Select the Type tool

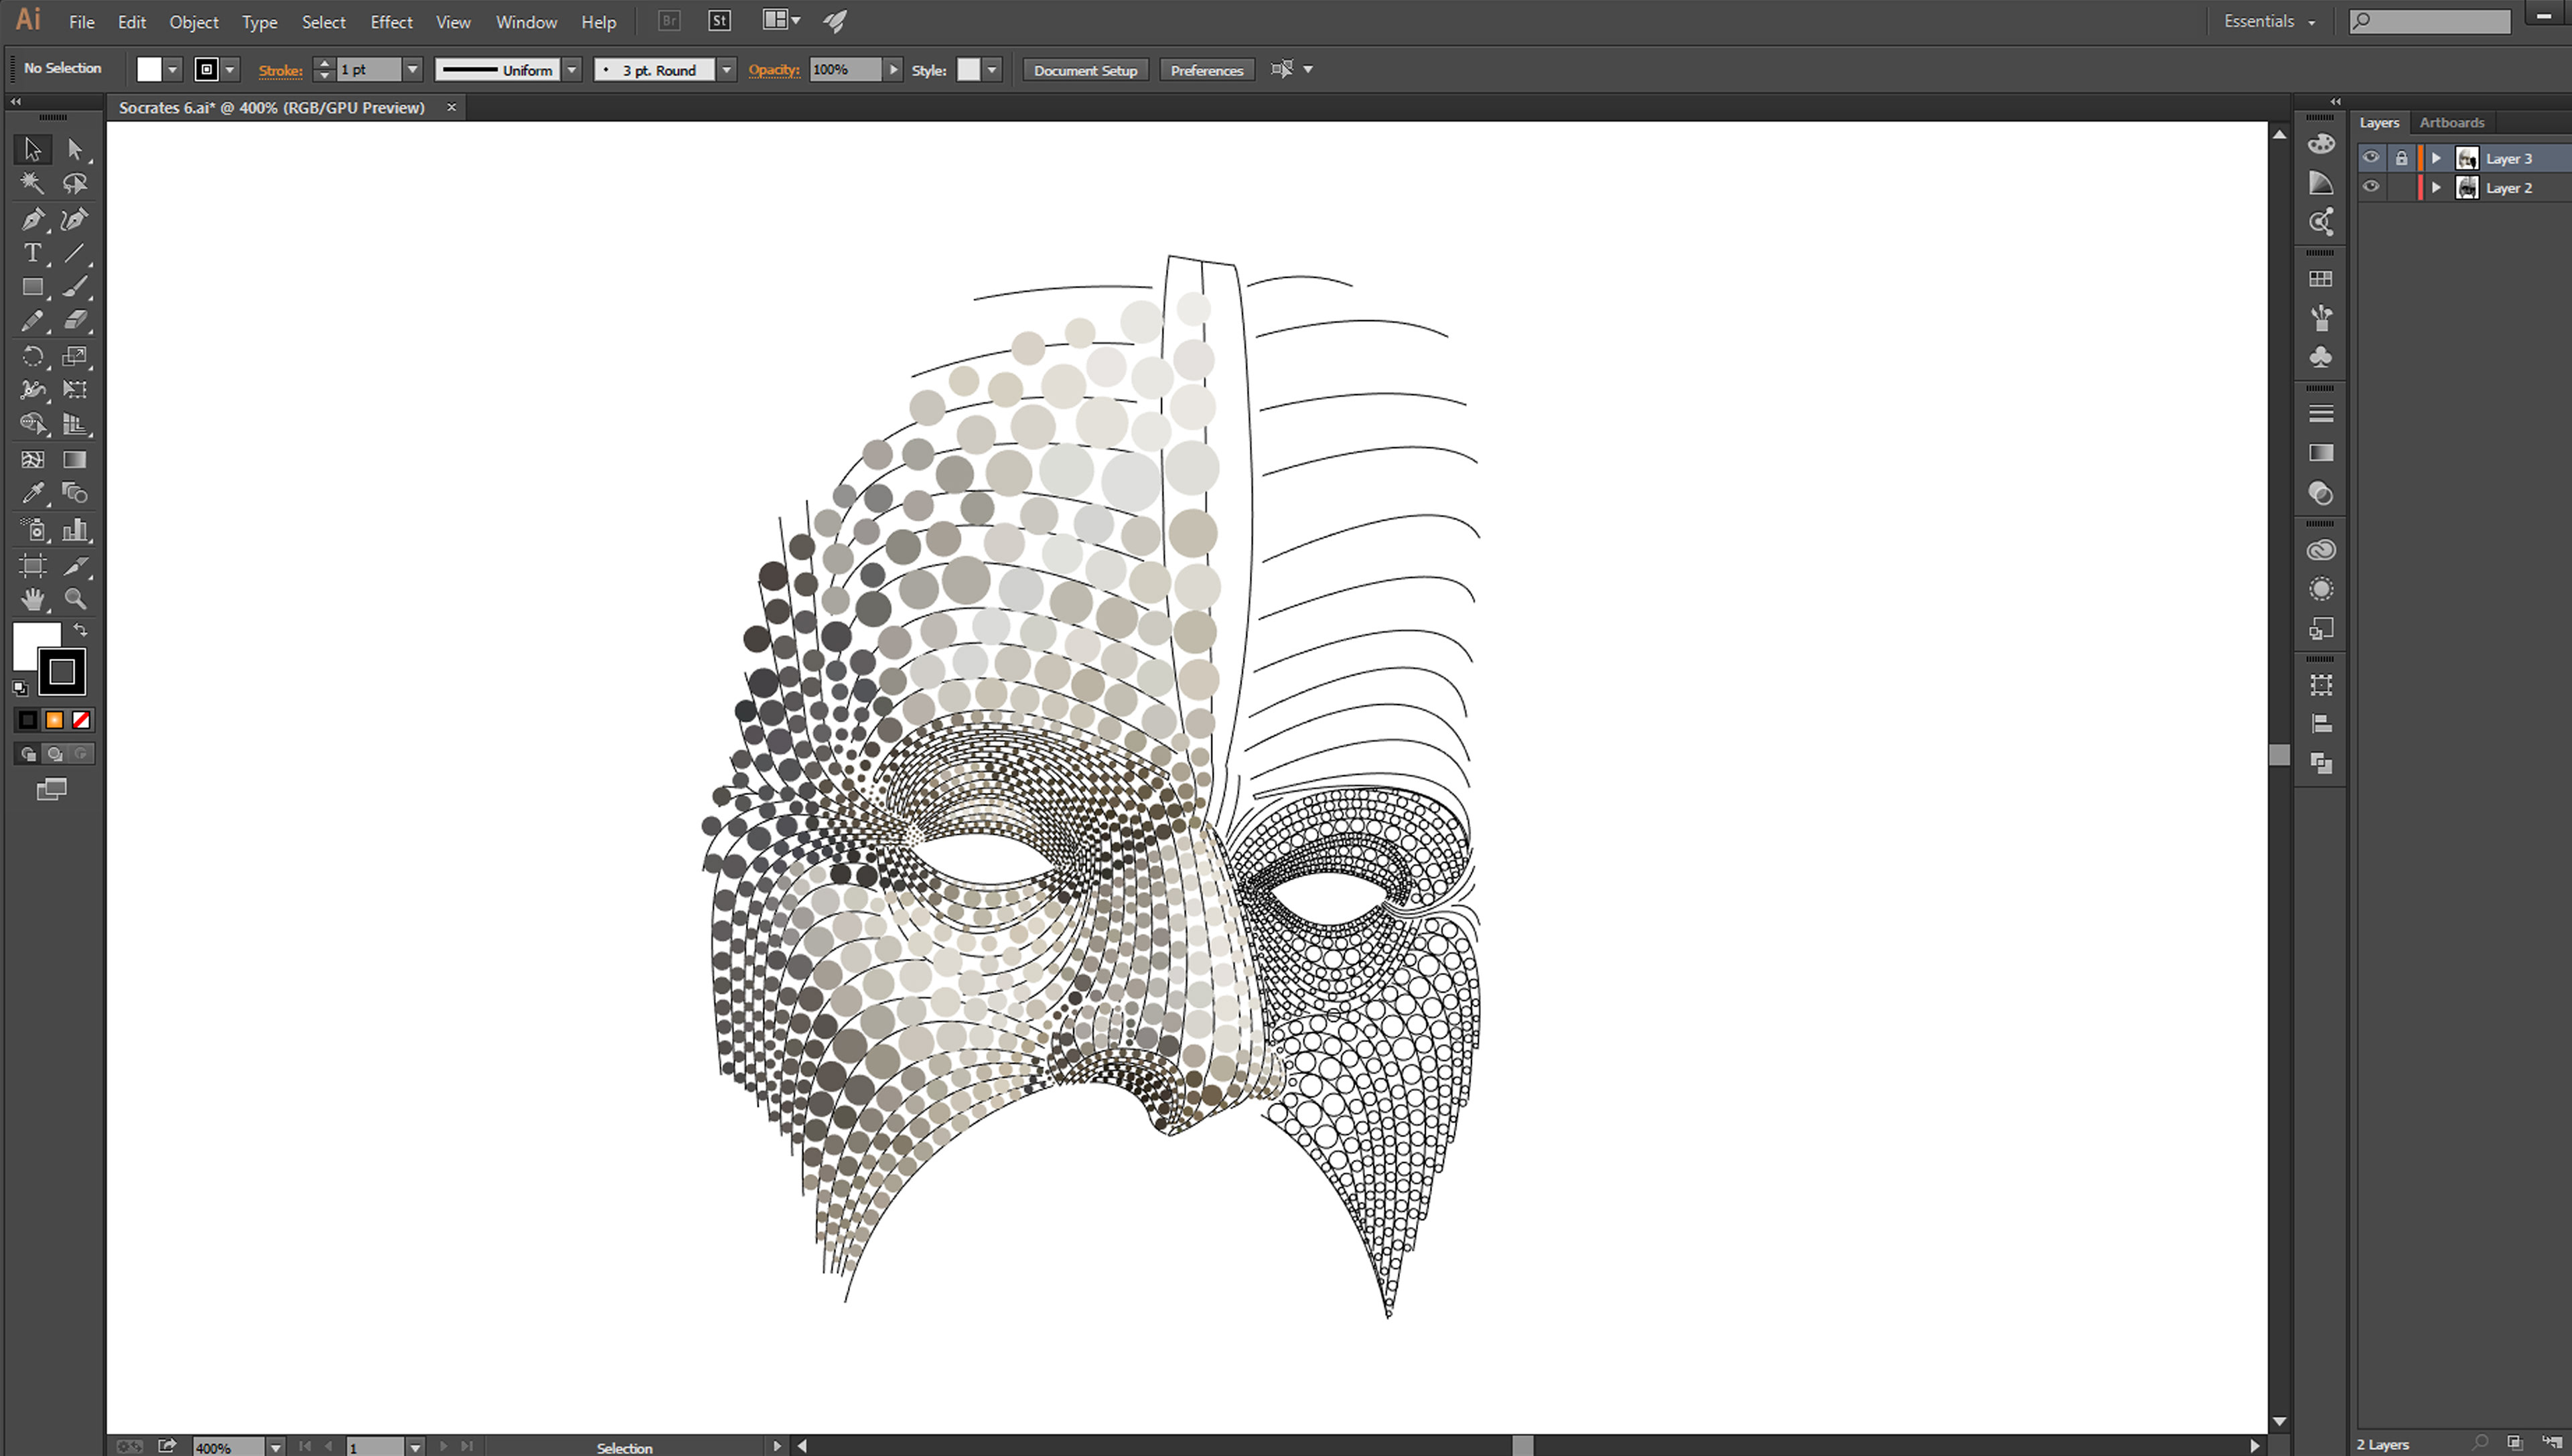pos(32,253)
